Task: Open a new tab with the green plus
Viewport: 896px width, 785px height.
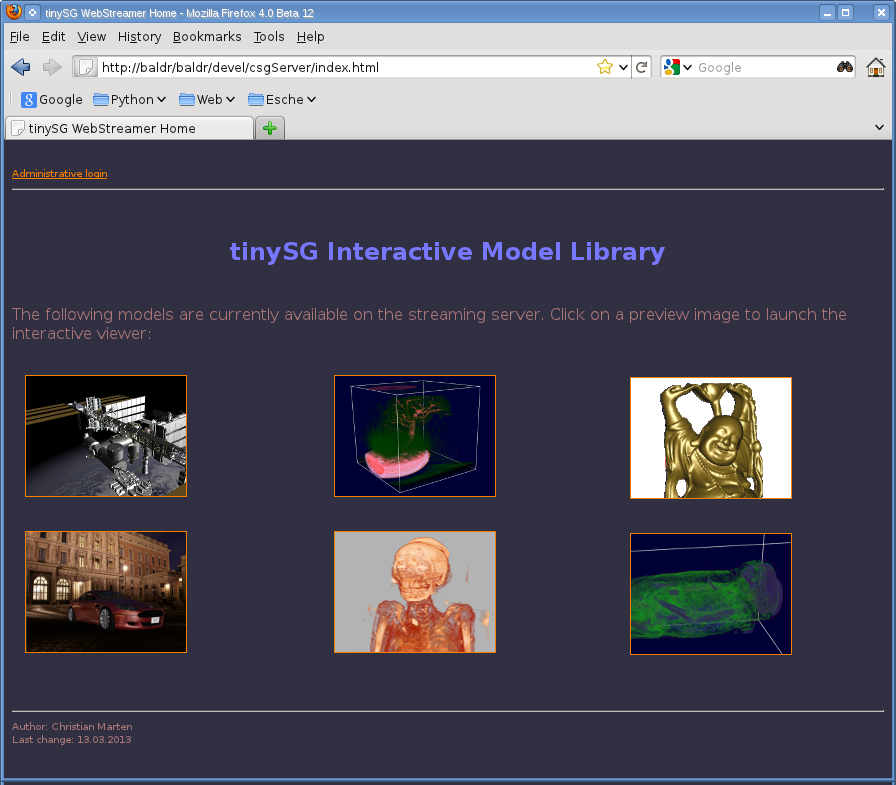Action: pos(269,128)
